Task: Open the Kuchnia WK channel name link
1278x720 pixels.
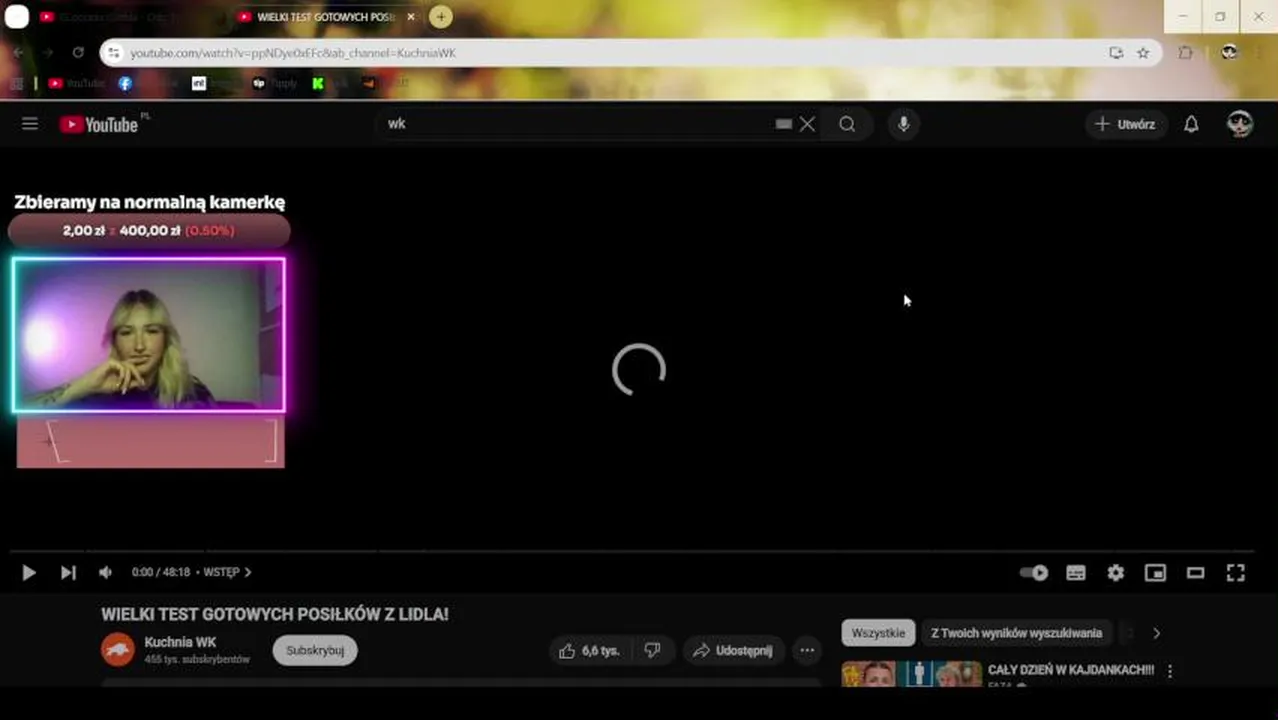Action: (x=180, y=642)
